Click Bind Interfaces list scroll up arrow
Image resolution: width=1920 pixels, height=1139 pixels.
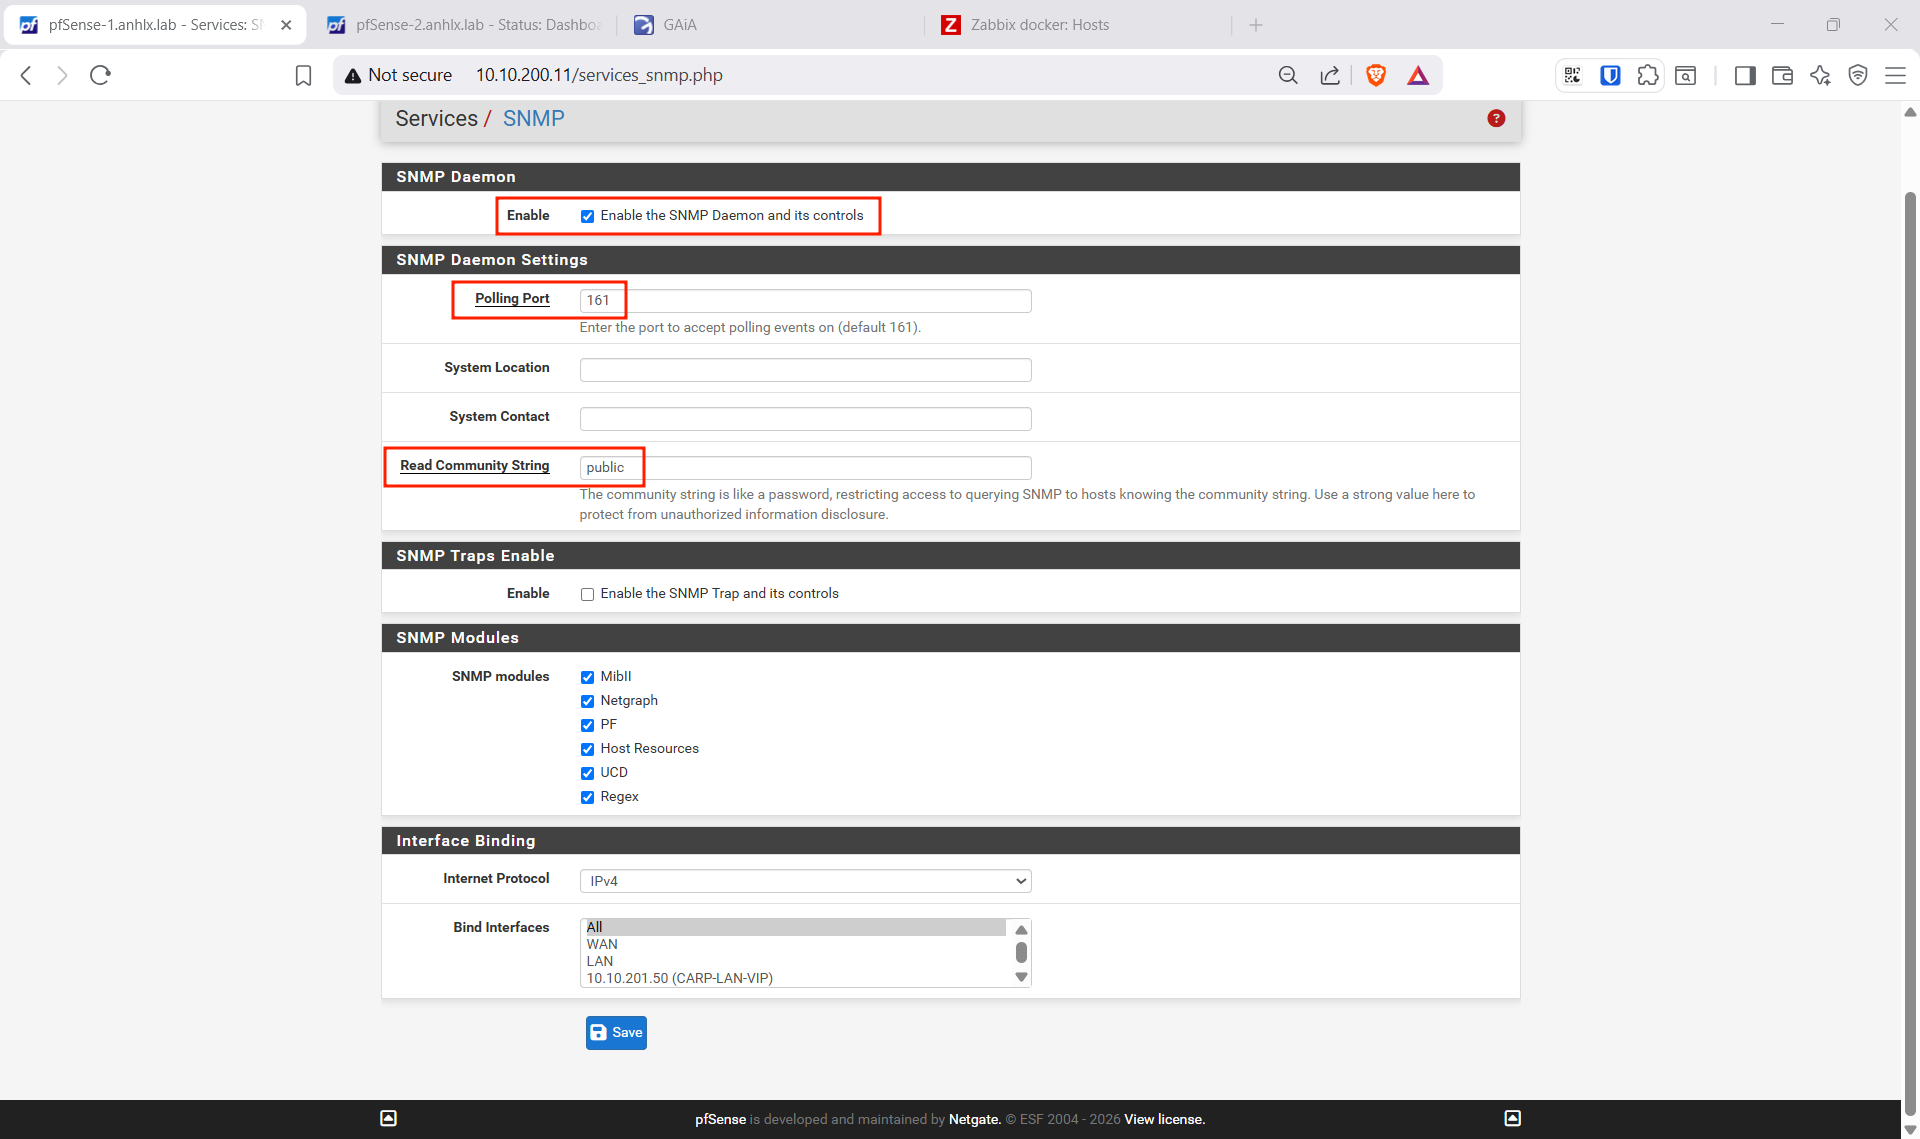(1021, 929)
